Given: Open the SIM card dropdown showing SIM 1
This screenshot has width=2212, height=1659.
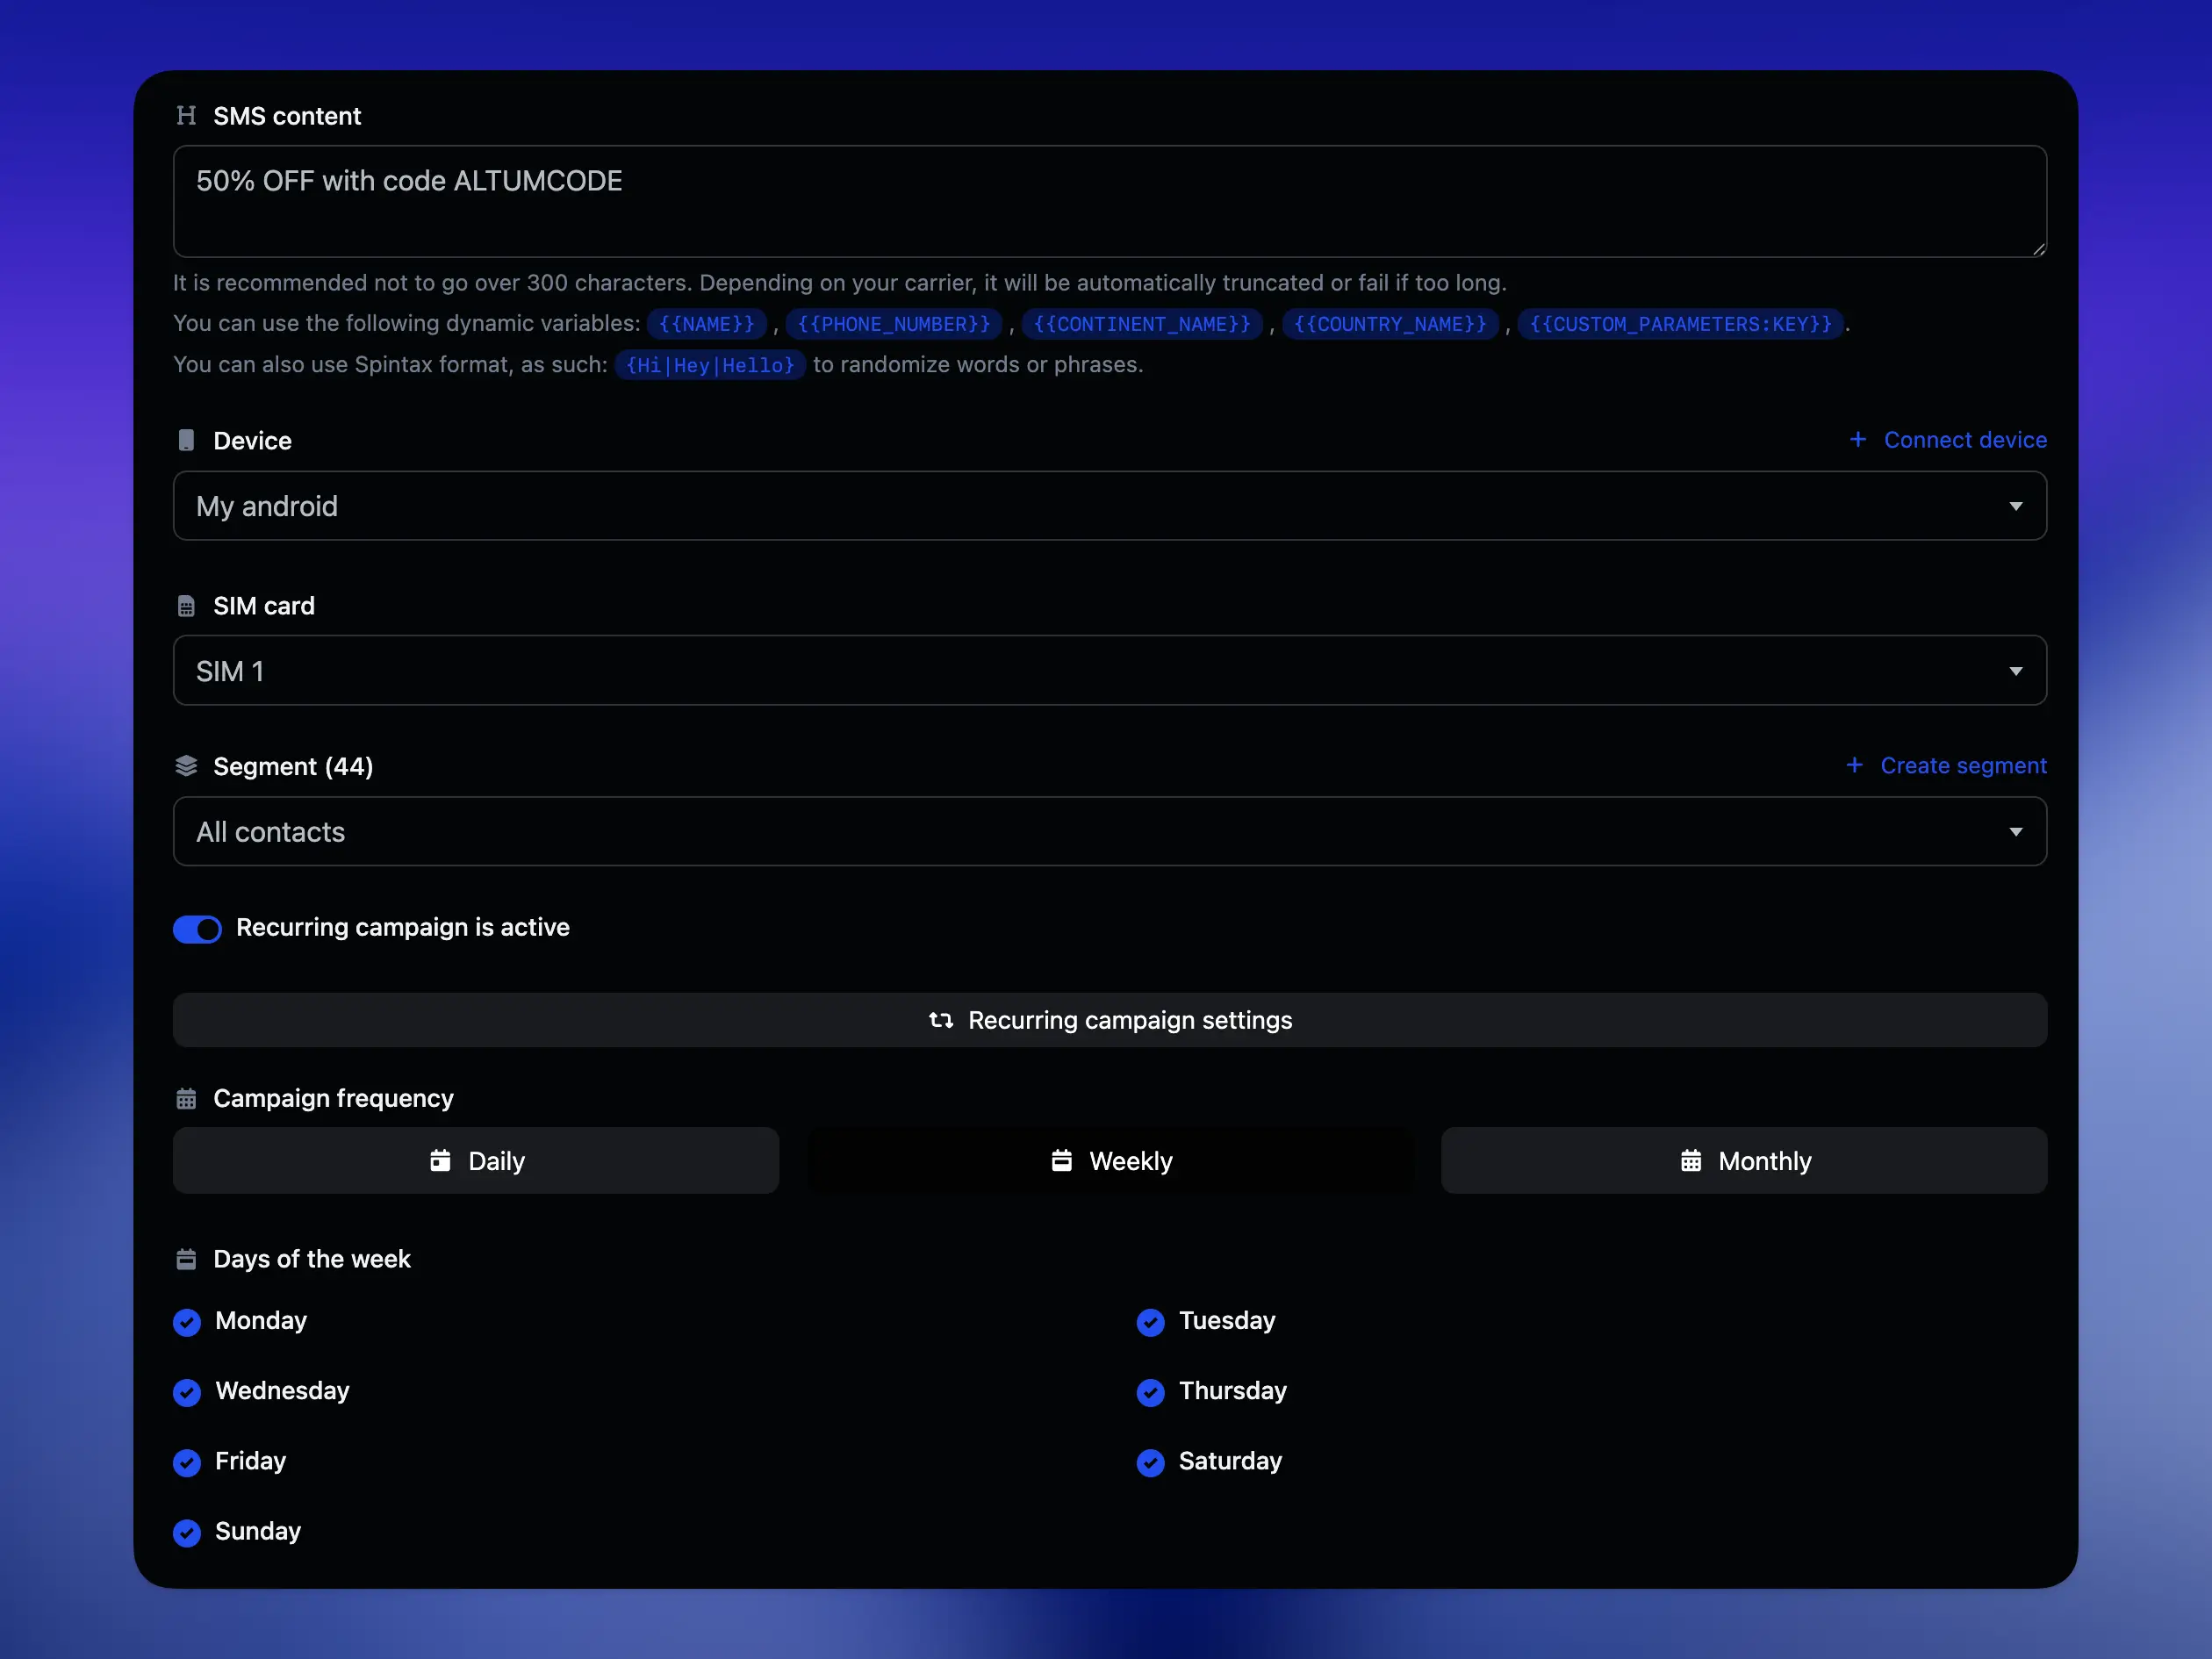Looking at the screenshot, I should 1110,671.
